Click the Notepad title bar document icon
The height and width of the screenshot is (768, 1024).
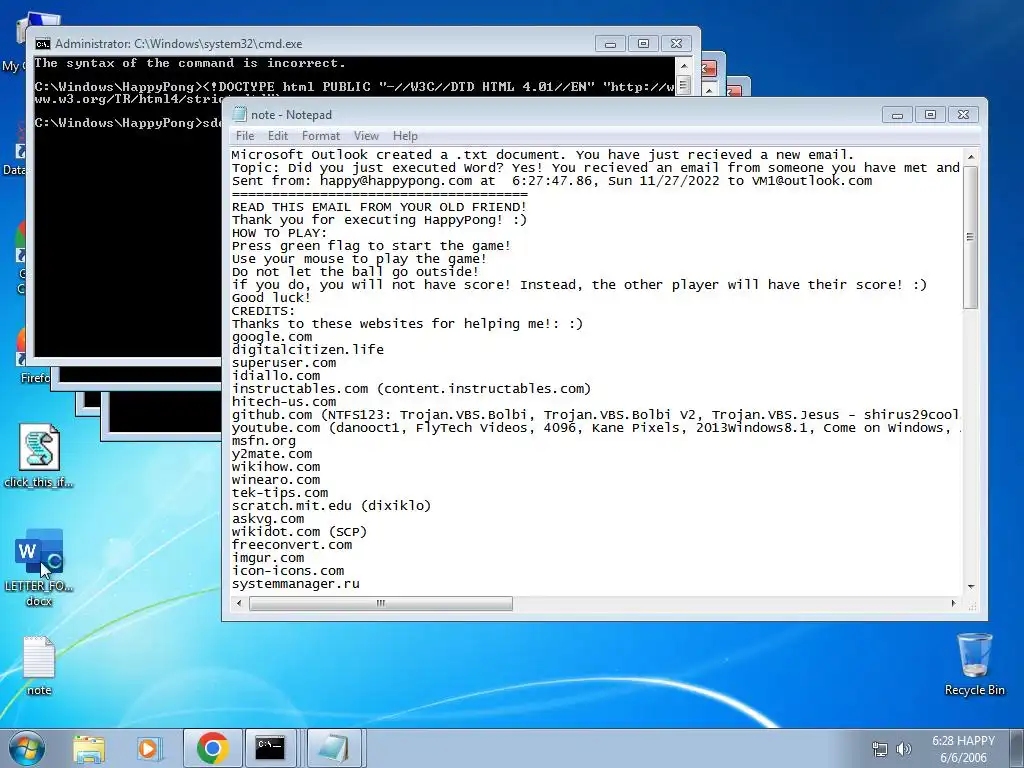pyautogui.click(x=240, y=114)
